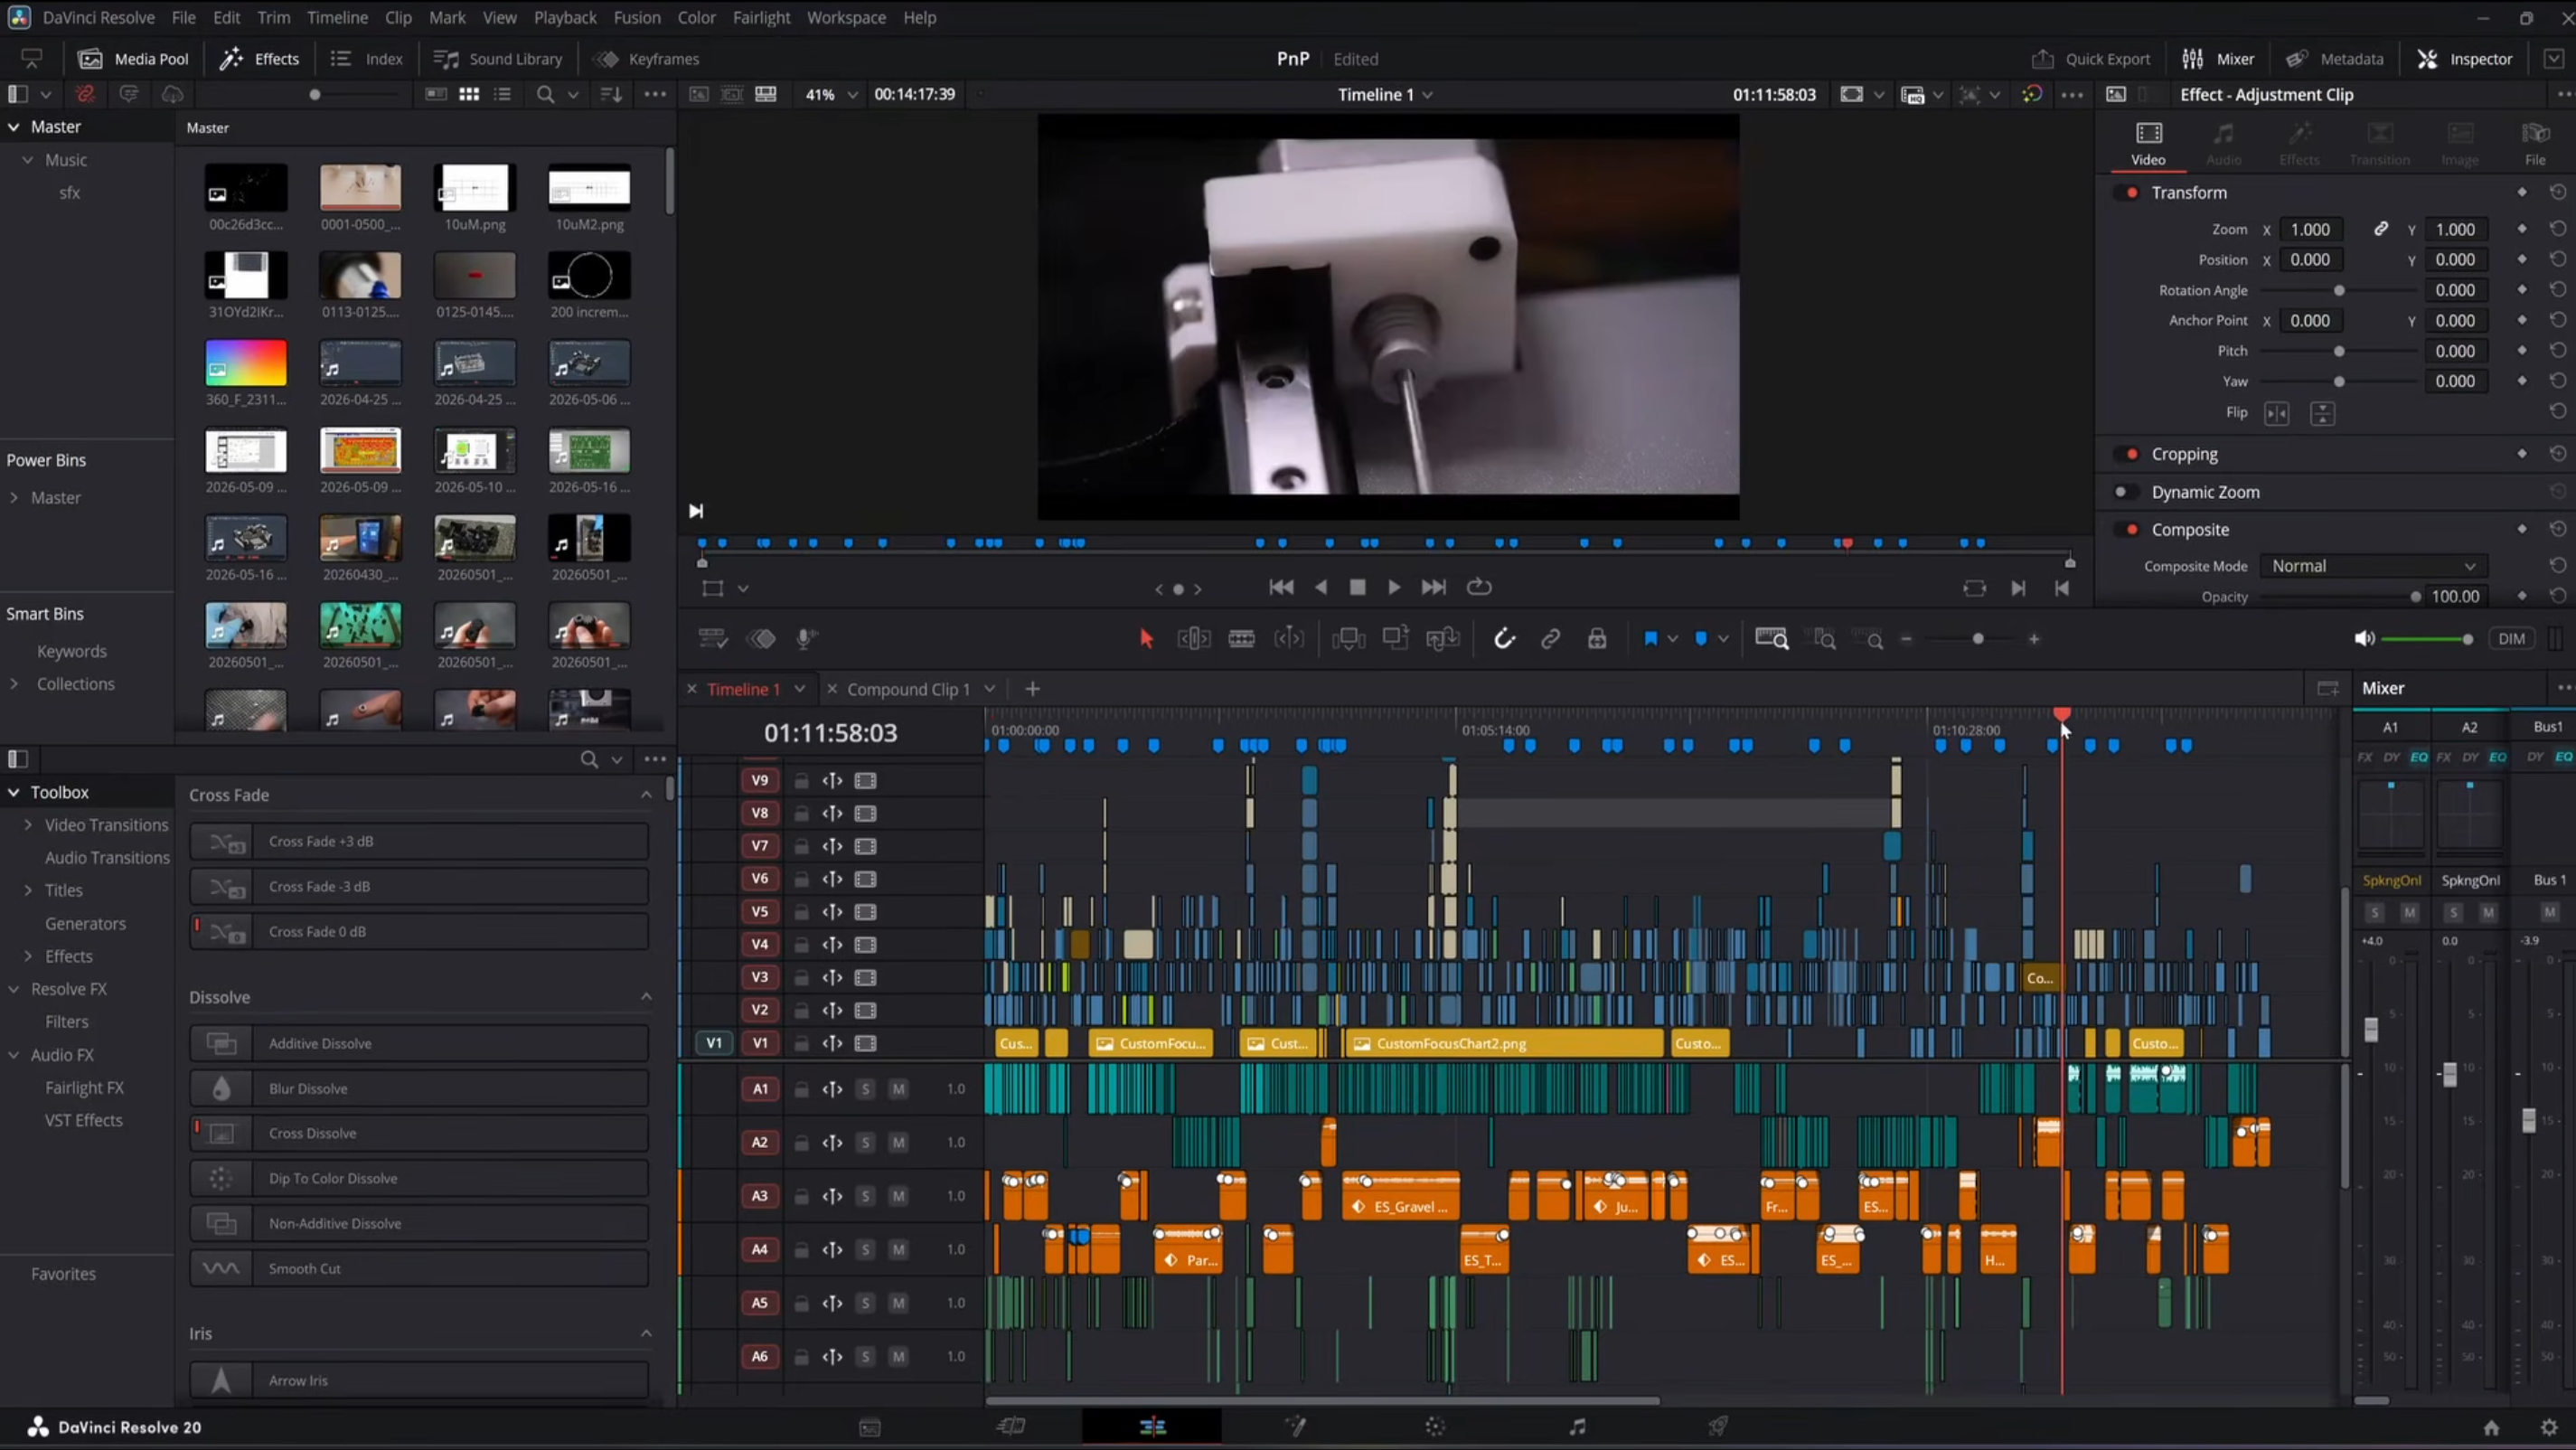The width and height of the screenshot is (2576, 1450).
Task: Select the Blade Edit Mode tool
Action: [x=1241, y=639]
